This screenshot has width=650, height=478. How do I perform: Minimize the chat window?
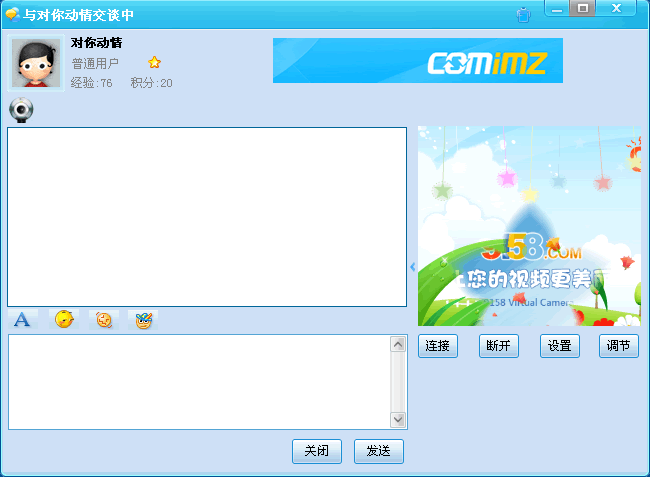coord(557,8)
